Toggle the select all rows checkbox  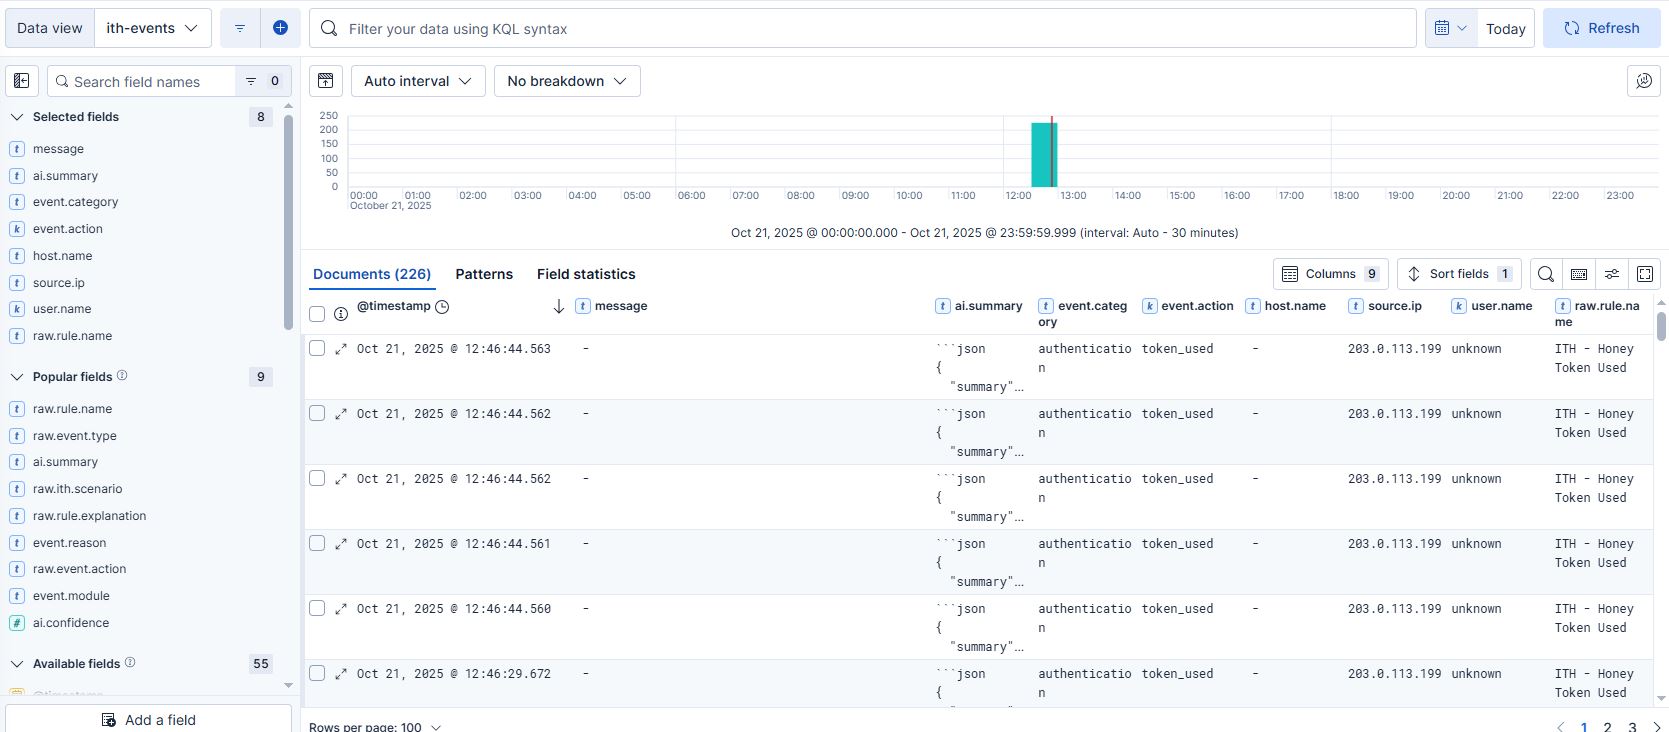click(317, 314)
